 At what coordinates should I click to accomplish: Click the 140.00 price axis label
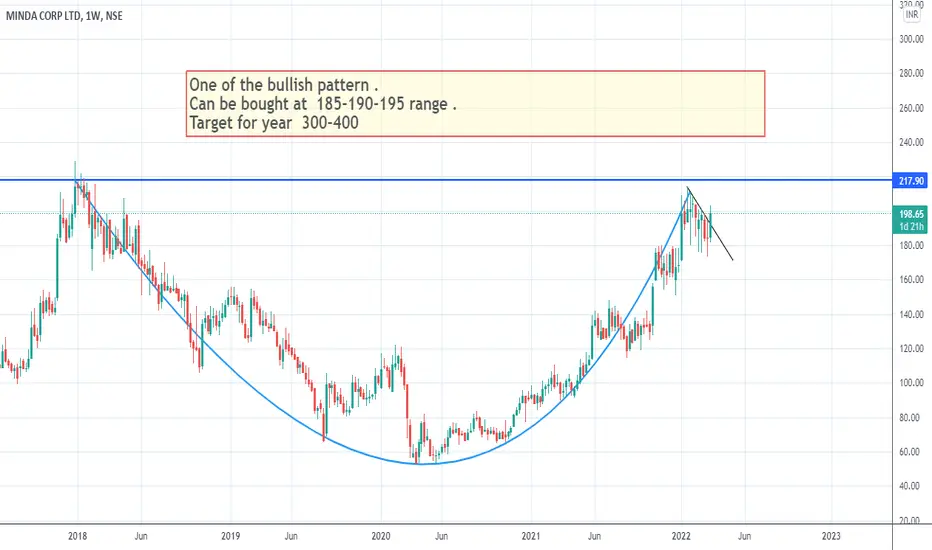[912, 314]
